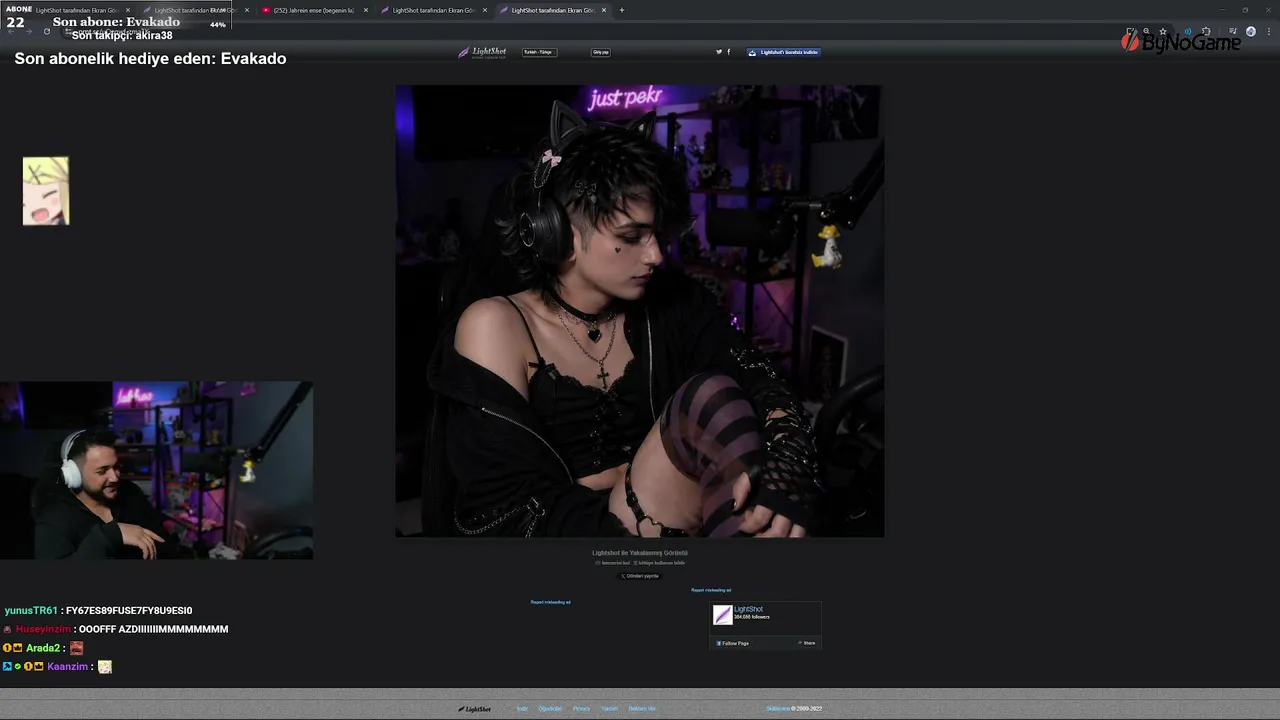This screenshot has height=720, width=1280.
Task: Open the LightShot Facebook page avatar
Action: pos(722,615)
